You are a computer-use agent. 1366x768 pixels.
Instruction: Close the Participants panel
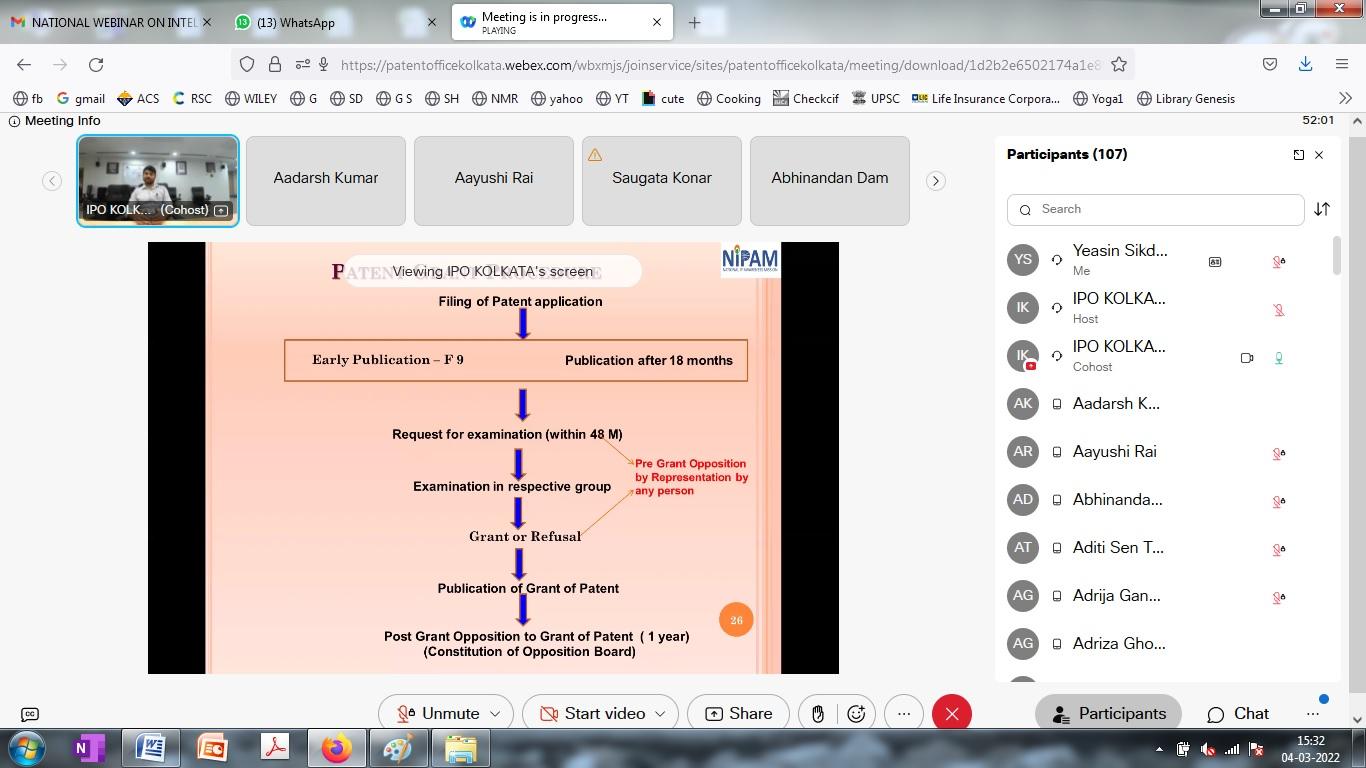[x=1319, y=155]
